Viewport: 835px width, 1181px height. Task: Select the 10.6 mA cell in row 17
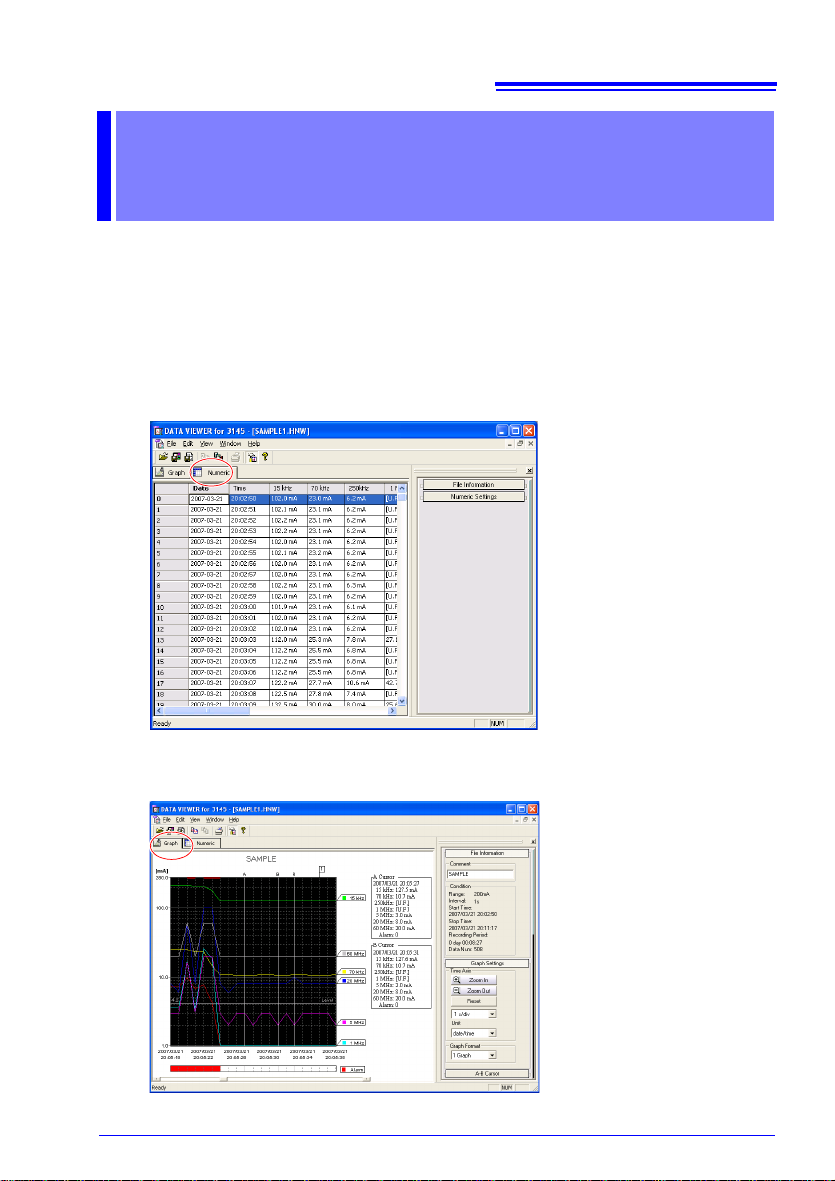click(364, 682)
